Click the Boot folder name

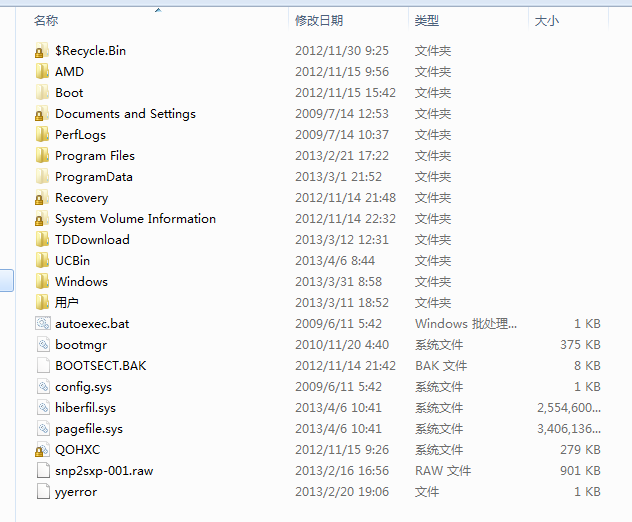click(x=69, y=93)
